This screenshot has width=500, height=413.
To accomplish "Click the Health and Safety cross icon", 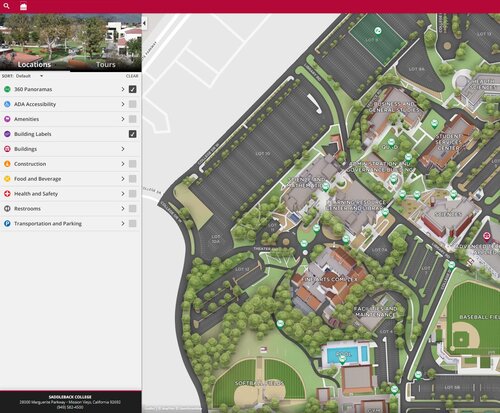I will pyautogui.click(x=7, y=194).
